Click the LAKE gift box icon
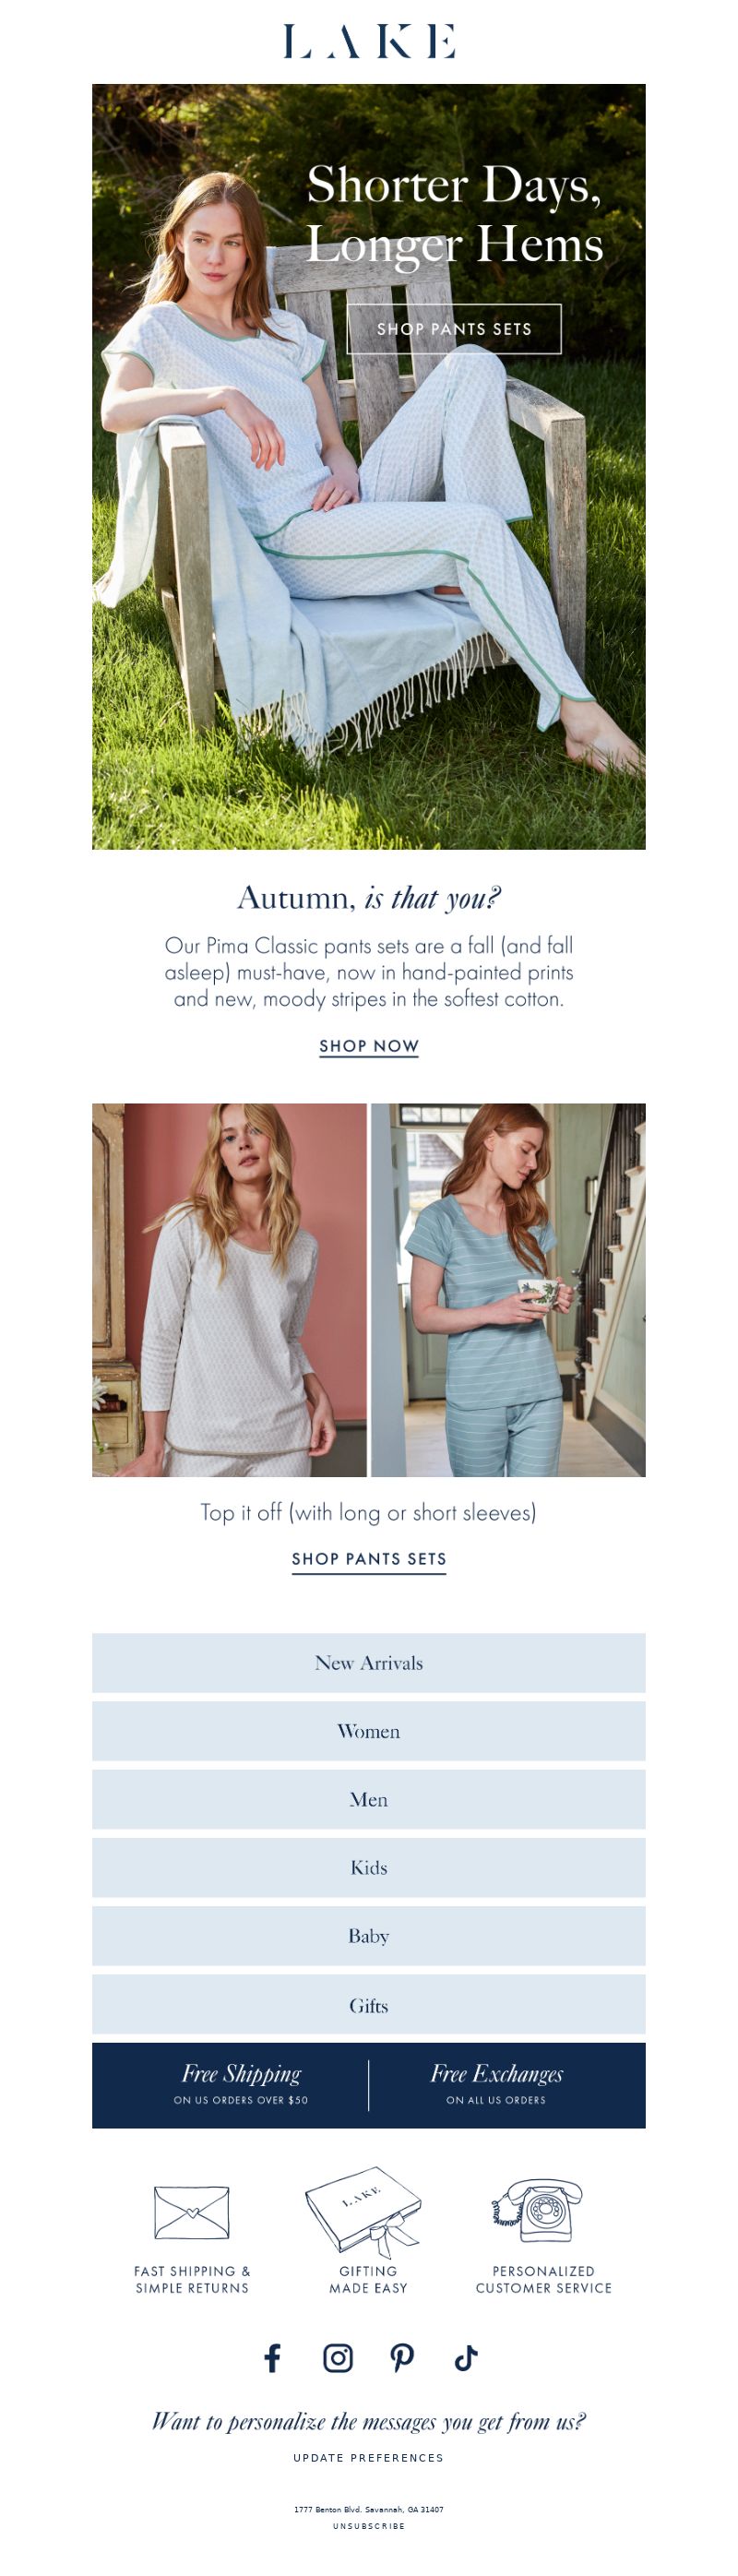738x2576 pixels. (363, 2210)
